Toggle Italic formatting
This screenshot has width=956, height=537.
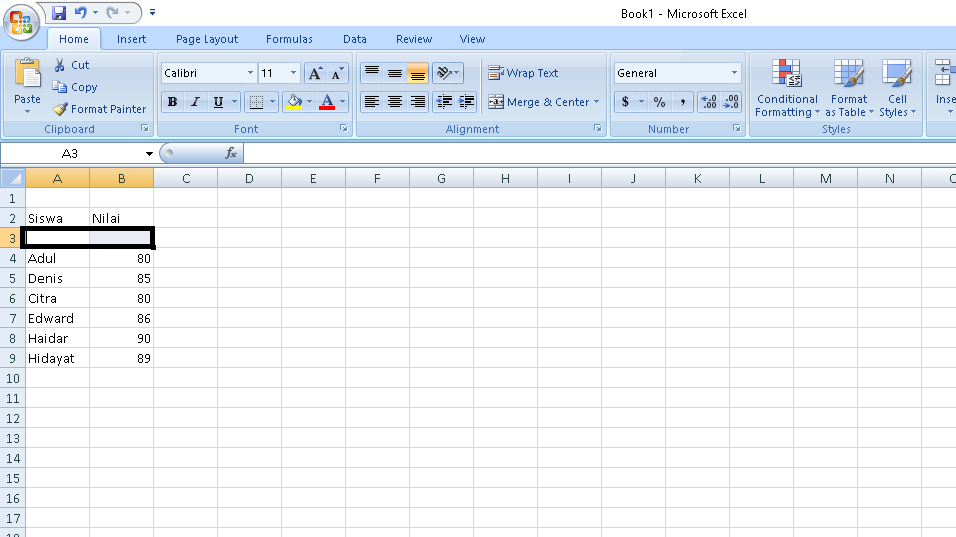click(195, 102)
